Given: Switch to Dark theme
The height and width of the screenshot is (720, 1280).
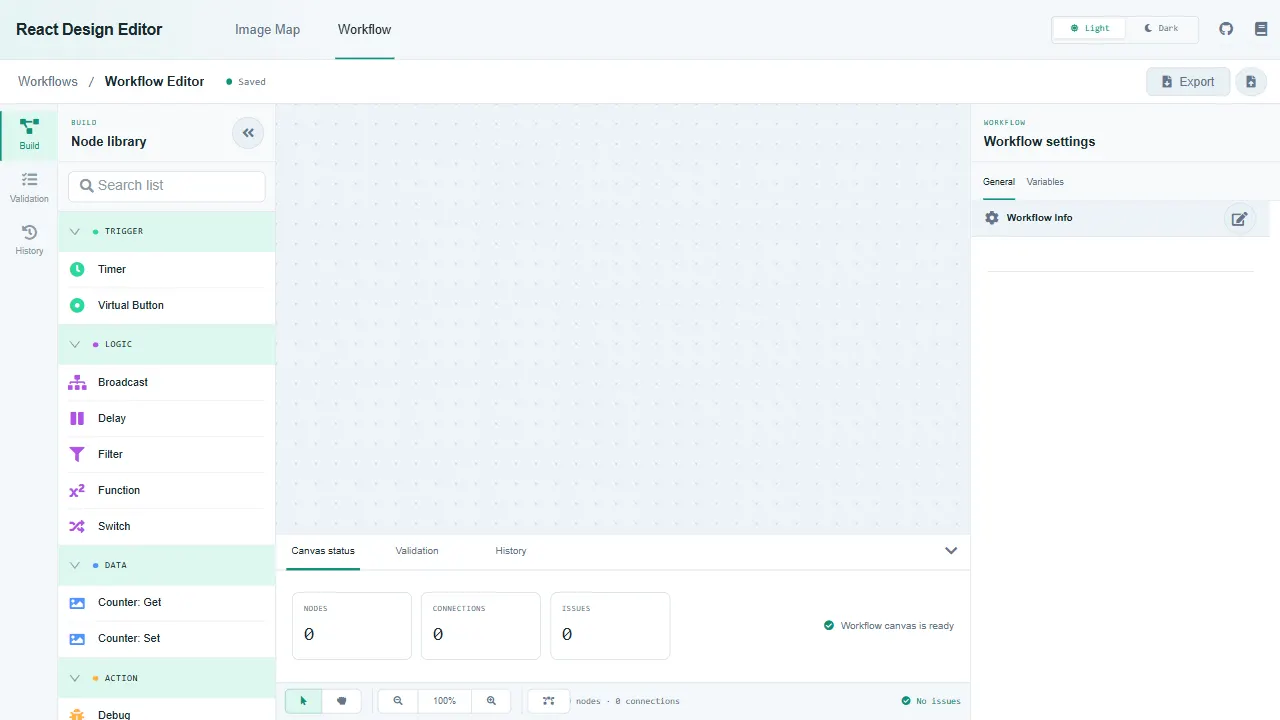Looking at the screenshot, I should [1162, 29].
